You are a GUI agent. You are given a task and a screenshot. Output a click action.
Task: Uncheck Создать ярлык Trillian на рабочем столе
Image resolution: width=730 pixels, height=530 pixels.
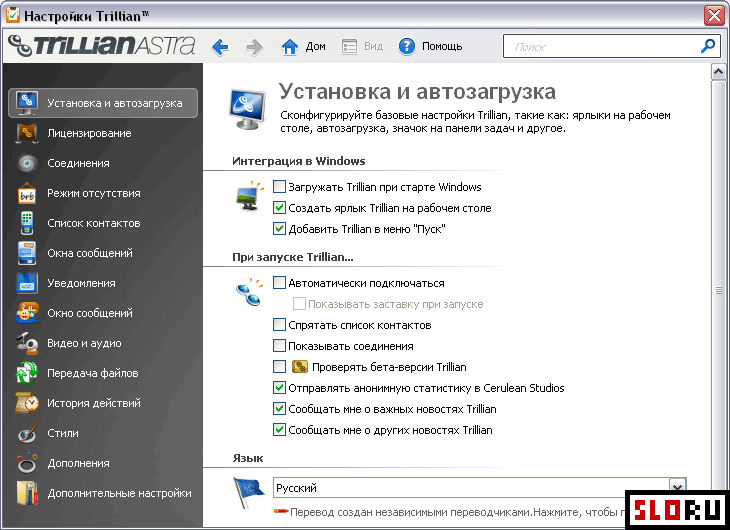[x=279, y=208]
